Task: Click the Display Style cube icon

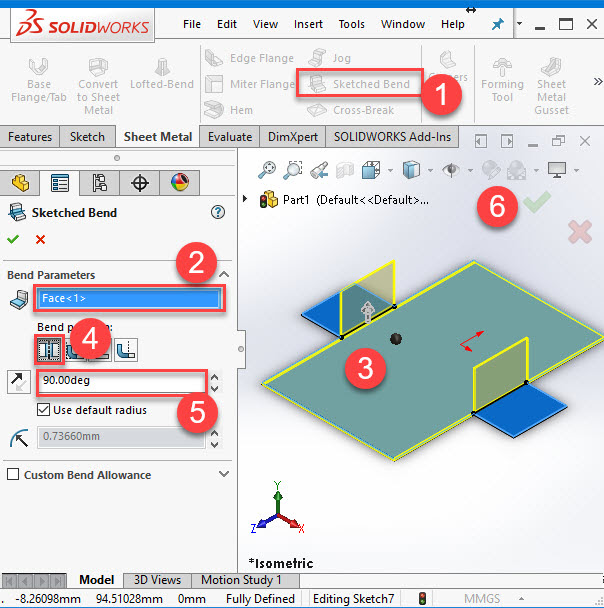Action: click(x=411, y=170)
